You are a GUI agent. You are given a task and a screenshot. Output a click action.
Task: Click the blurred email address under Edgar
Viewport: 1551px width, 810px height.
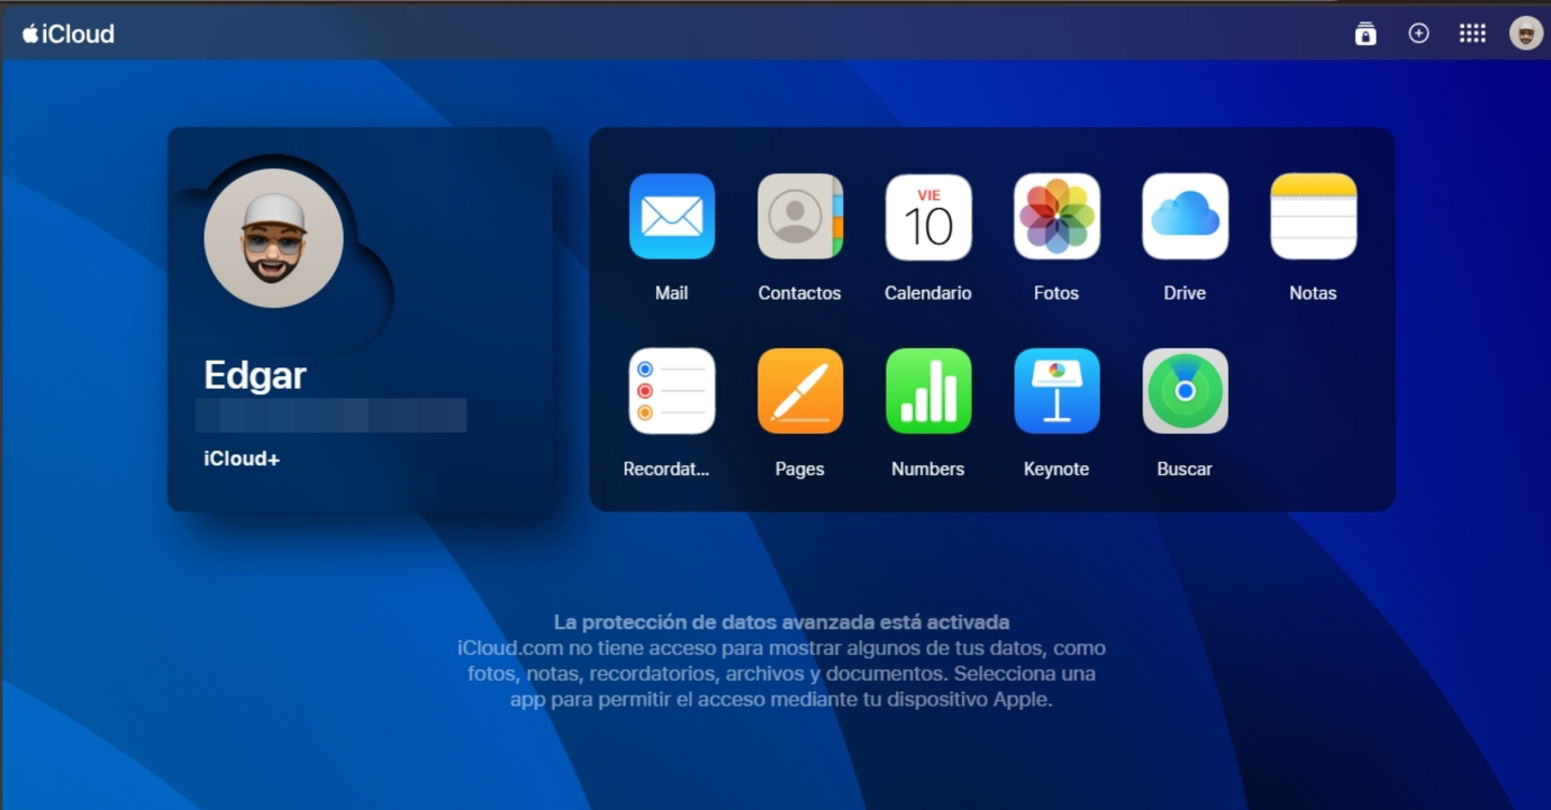click(331, 415)
